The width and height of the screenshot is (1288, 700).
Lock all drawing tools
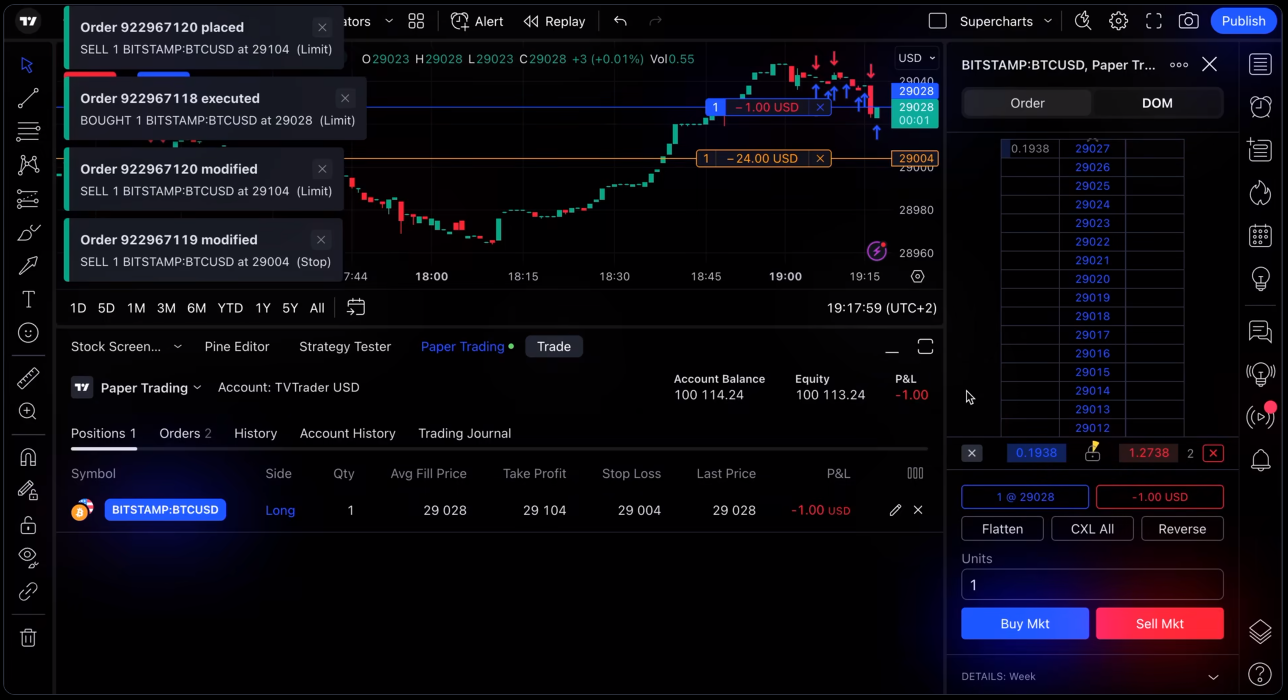point(28,524)
